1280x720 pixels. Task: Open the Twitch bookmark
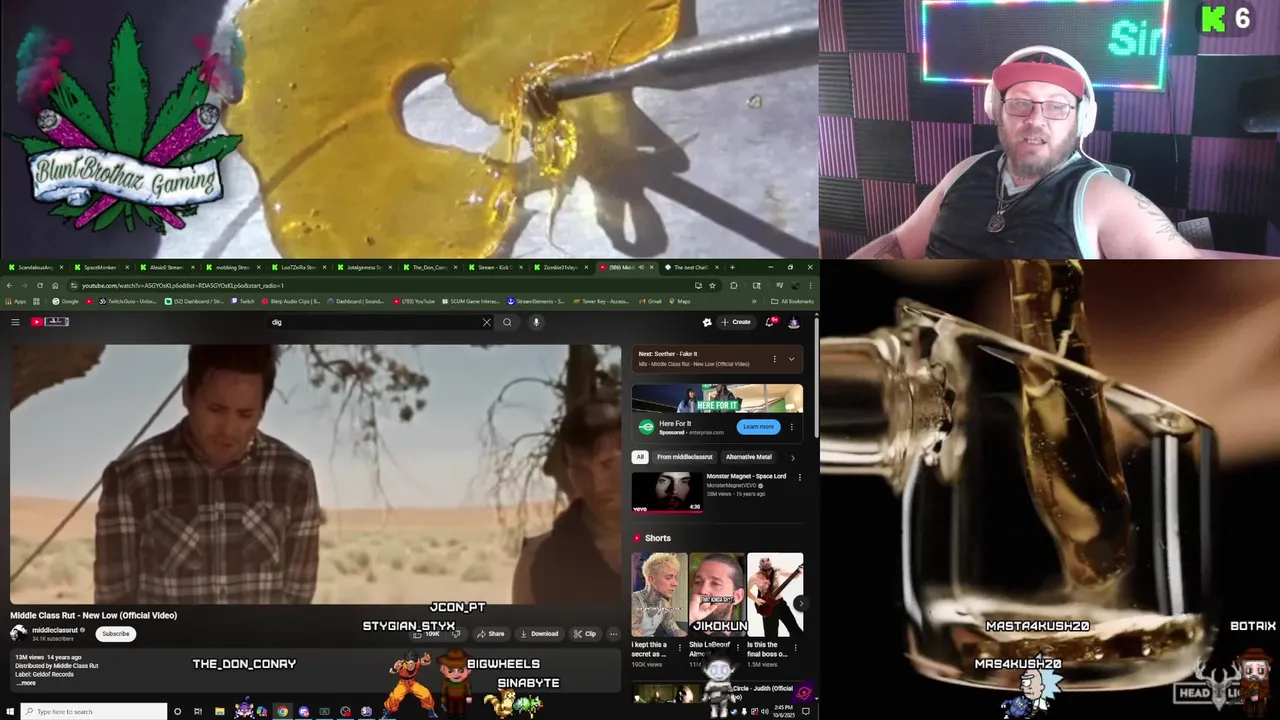coord(242,301)
